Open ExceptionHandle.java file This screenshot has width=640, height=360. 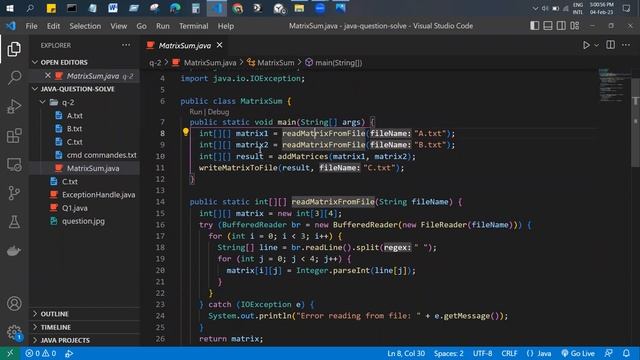[x=98, y=195]
